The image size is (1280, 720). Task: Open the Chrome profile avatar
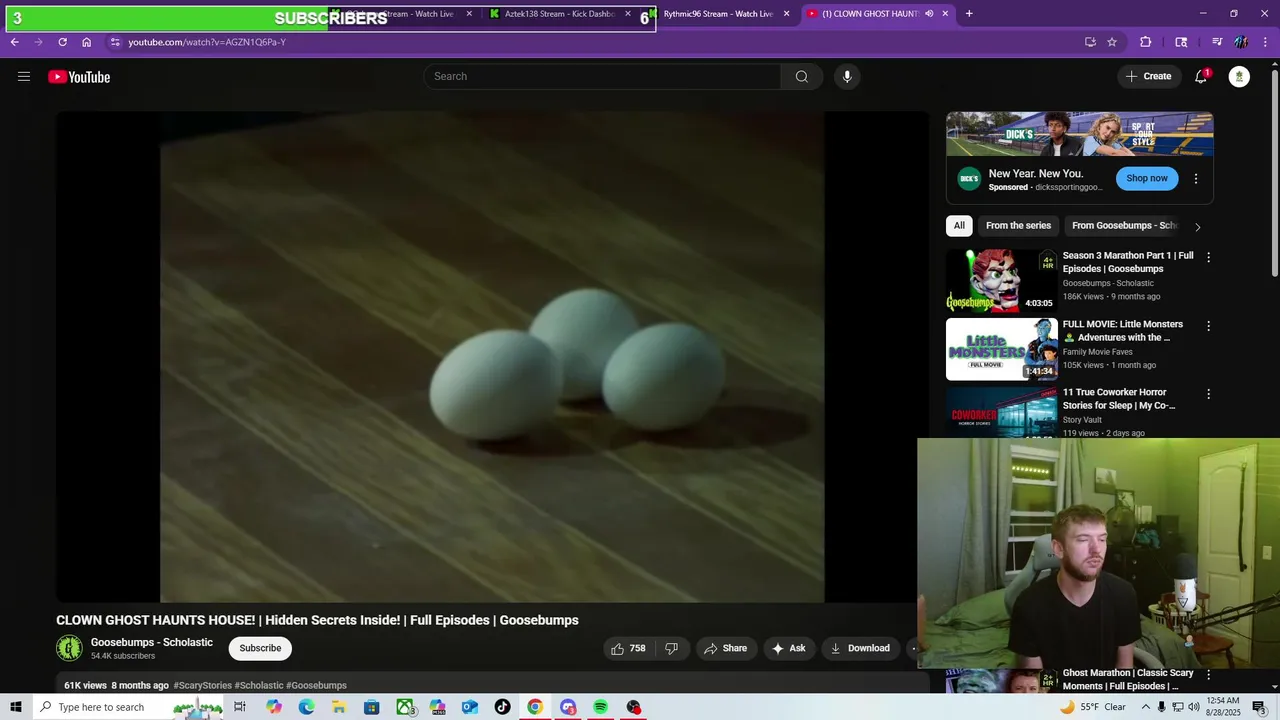pyautogui.click(x=1241, y=42)
